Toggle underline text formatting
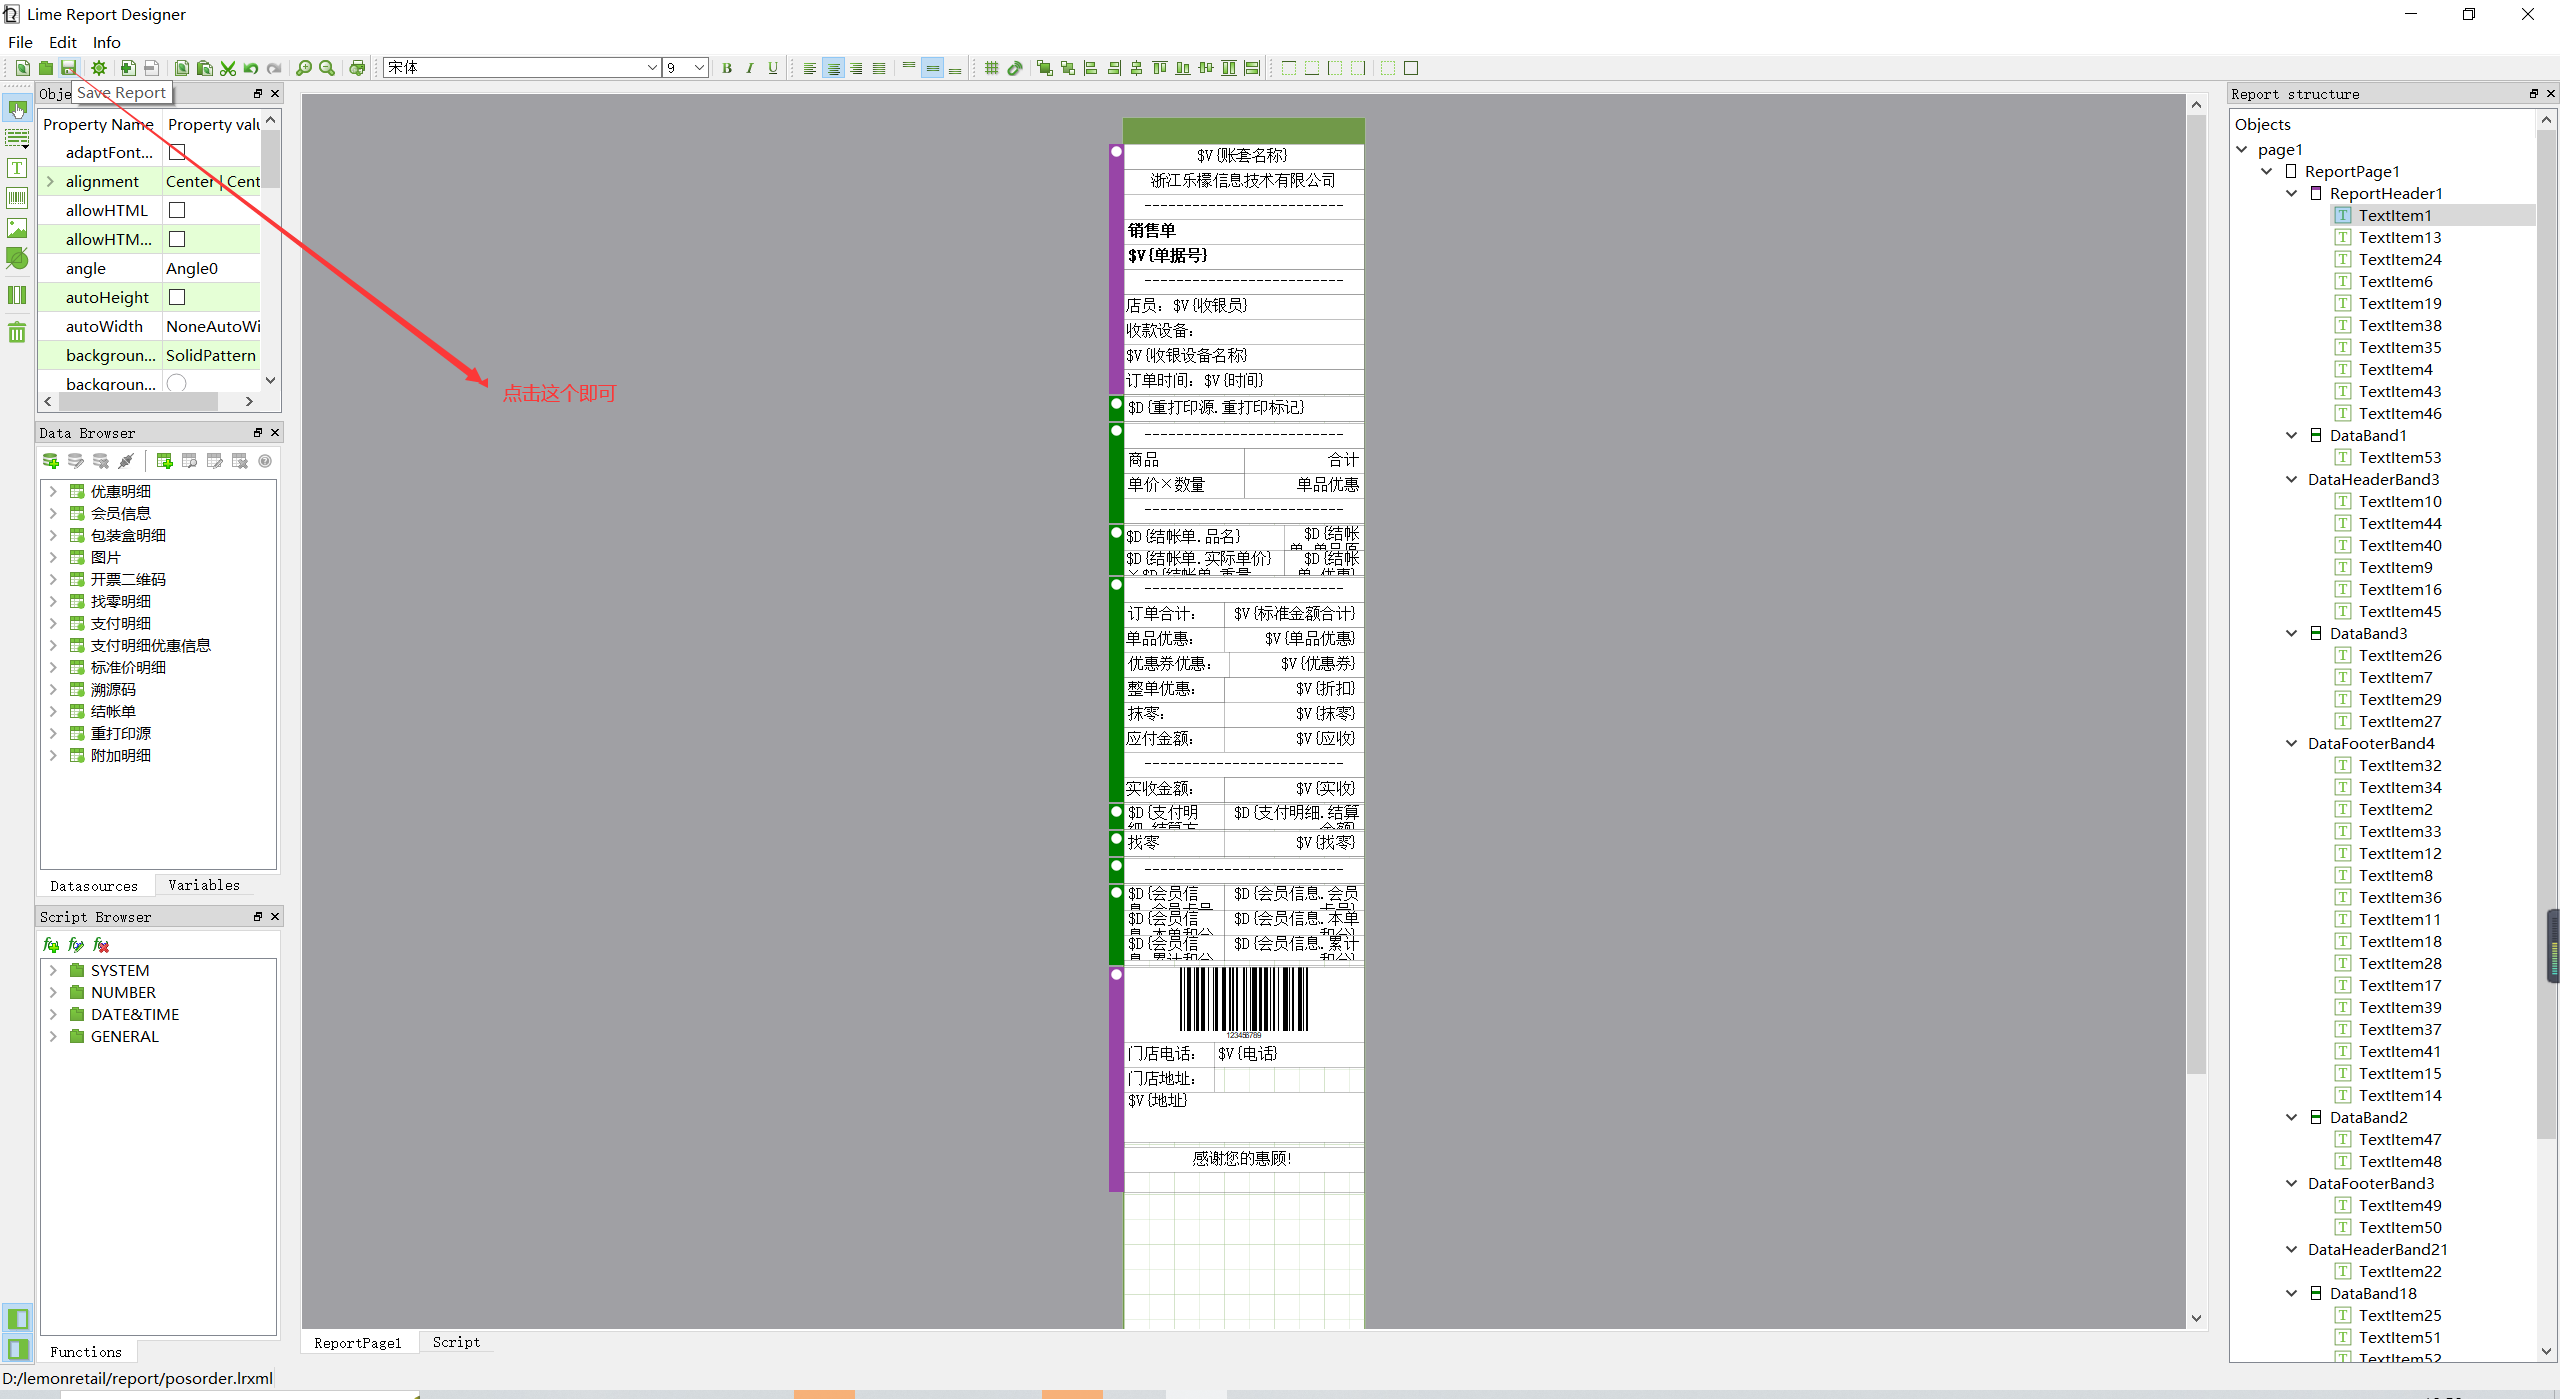2560x1399 pixels. pyautogui.click(x=773, y=68)
